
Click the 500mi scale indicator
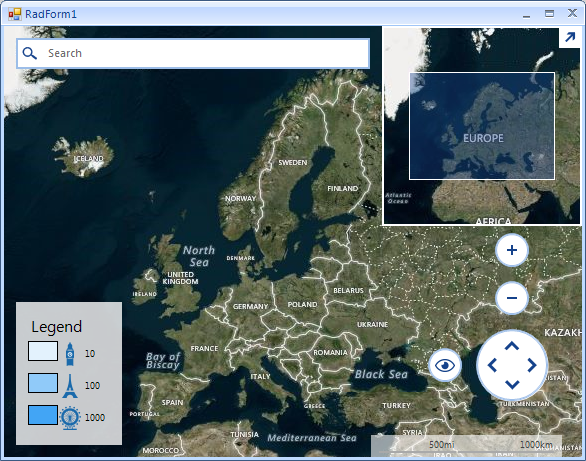(x=441, y=445)
